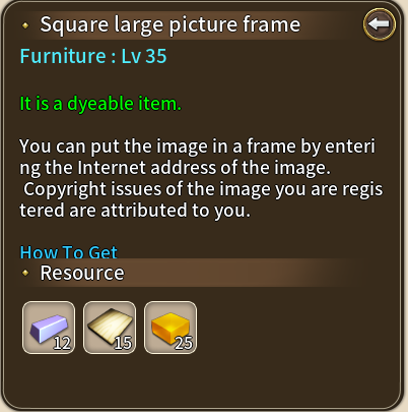Viewport: 408px width, 412px height.
Task: Click the empty area right of resource icons
Action: [x=297, y=327]
